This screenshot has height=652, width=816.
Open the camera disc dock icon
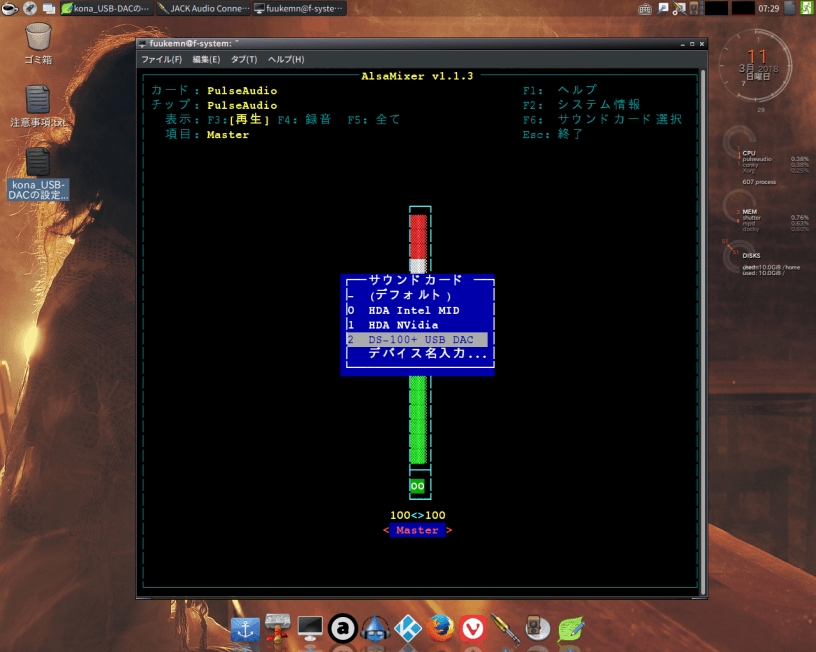(x=538, y=629)
